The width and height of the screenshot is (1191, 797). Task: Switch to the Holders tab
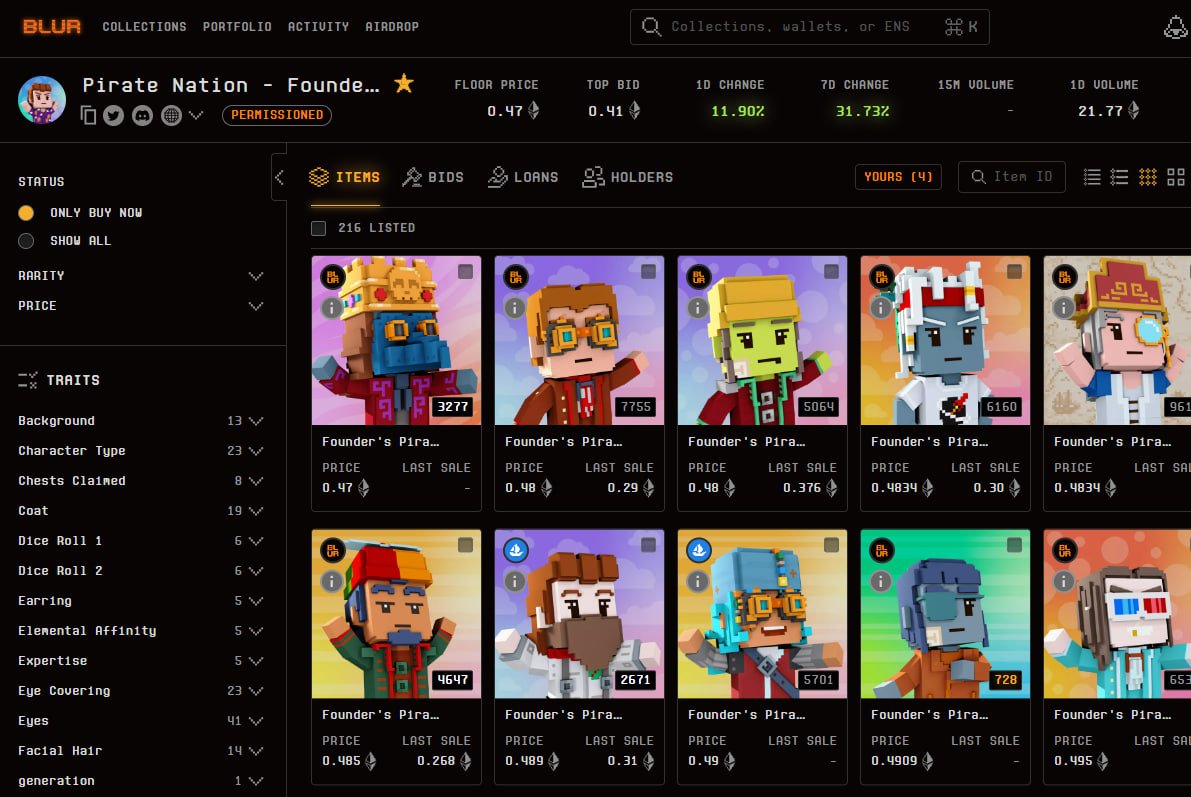coord(628,177)
